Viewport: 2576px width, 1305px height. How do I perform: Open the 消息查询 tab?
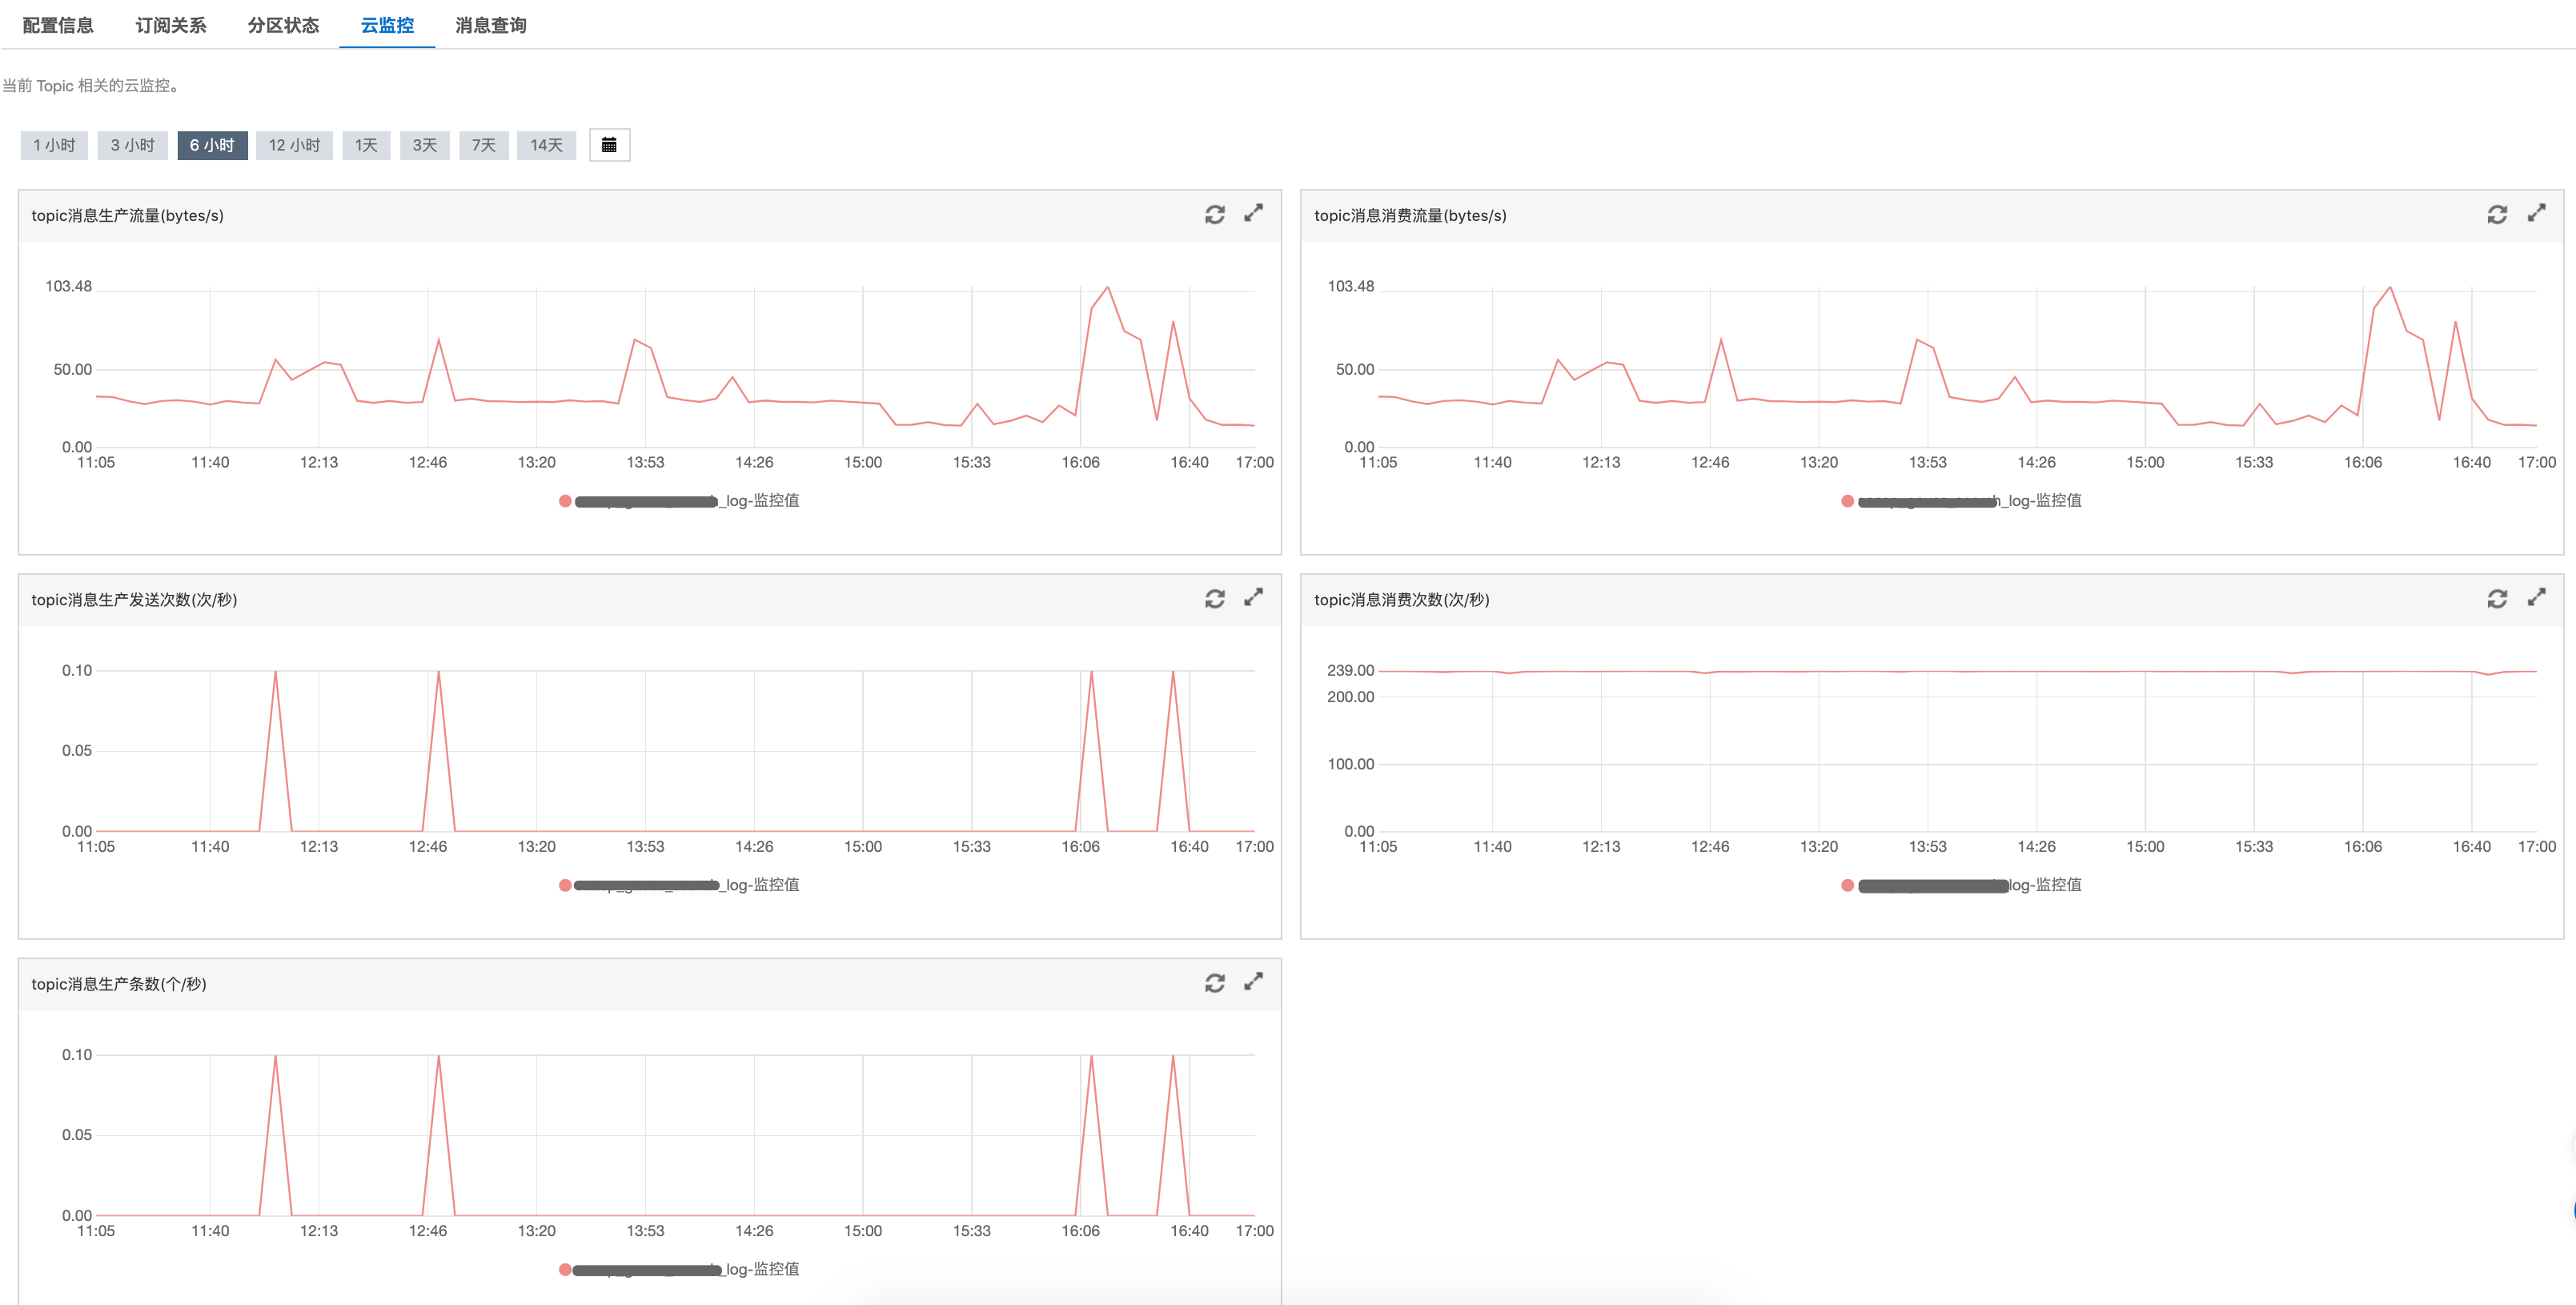pos(490,25)
